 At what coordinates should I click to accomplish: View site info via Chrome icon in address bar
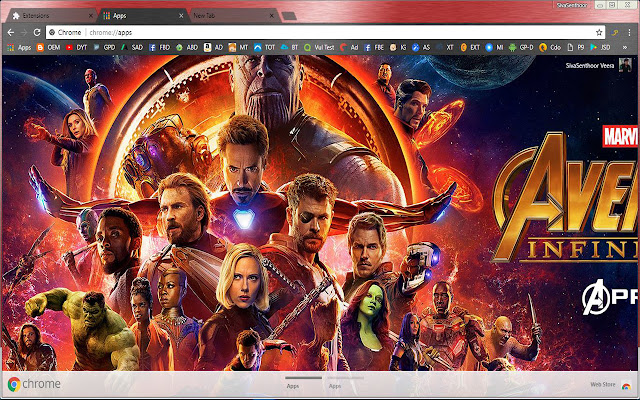(x=52, y=32)
